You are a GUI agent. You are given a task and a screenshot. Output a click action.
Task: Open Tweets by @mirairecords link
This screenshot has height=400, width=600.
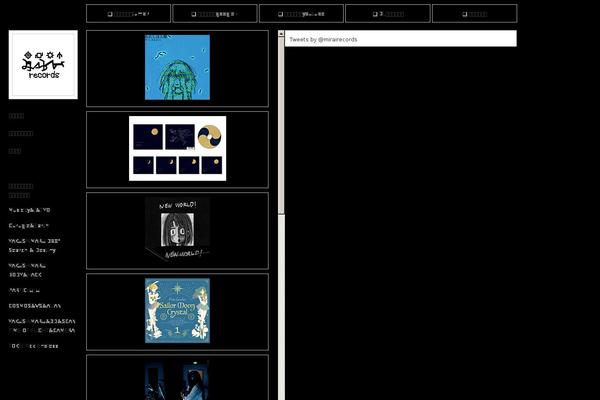tap(323, 39)
